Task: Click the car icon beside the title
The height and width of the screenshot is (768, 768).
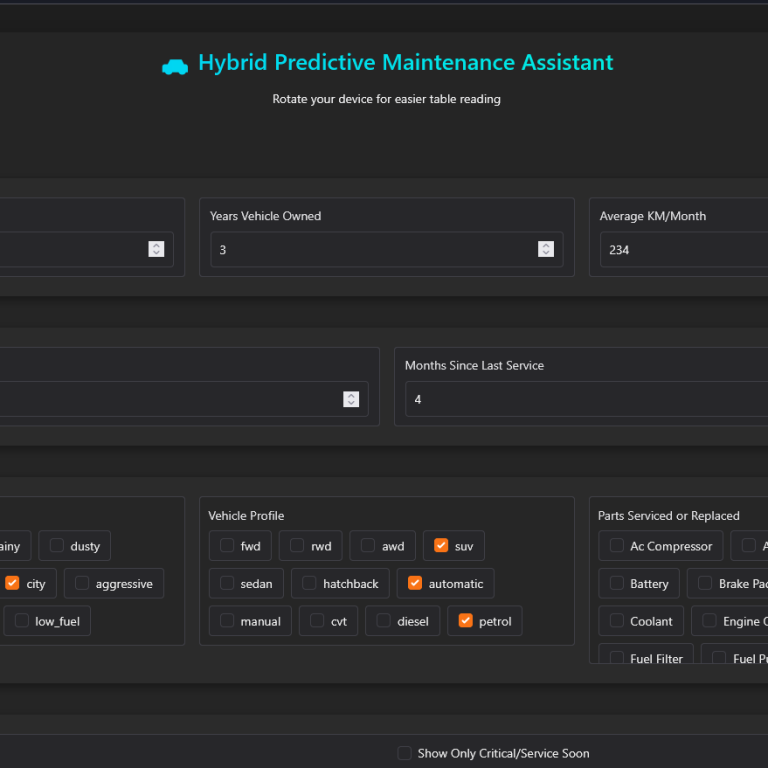Action: click(175, 66)
